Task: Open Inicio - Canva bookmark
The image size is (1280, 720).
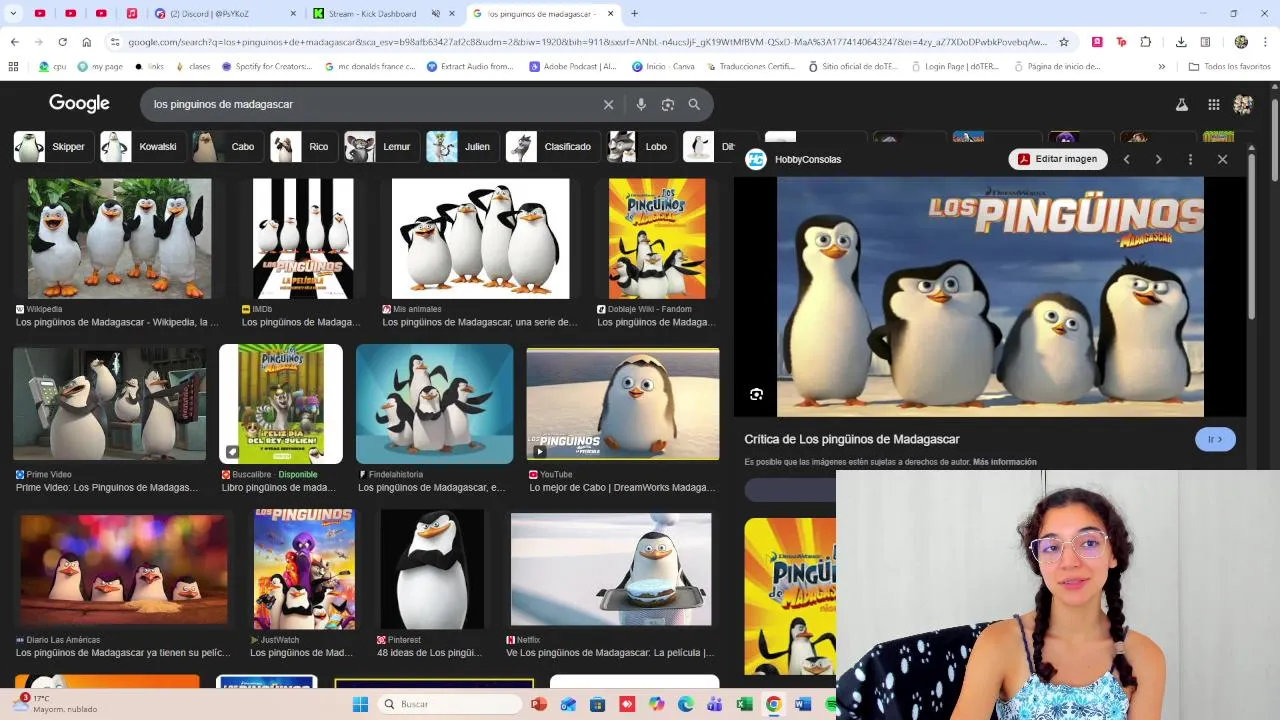Action: (x=663, y=67)
